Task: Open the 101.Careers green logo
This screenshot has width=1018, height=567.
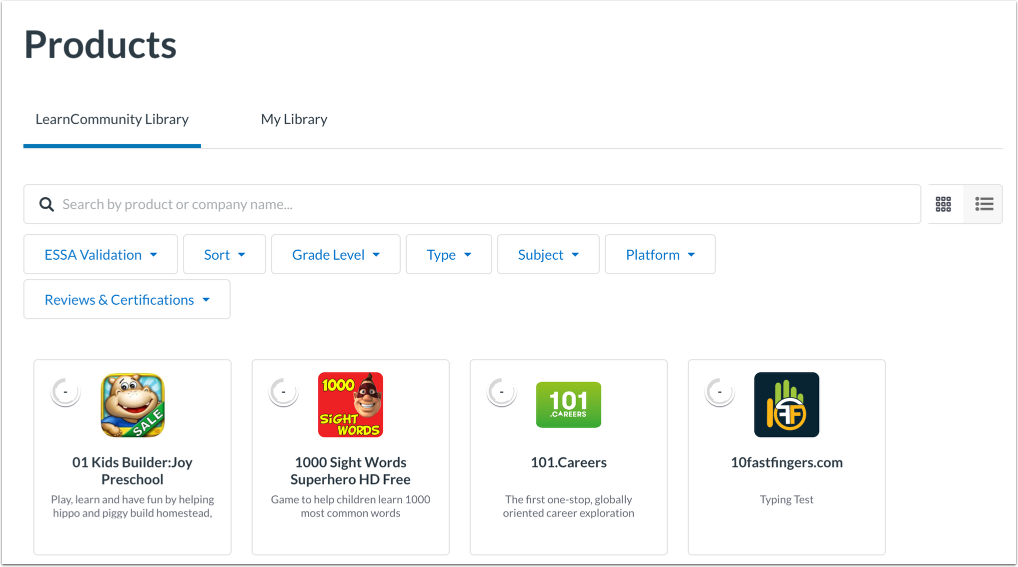Action: 569,405
